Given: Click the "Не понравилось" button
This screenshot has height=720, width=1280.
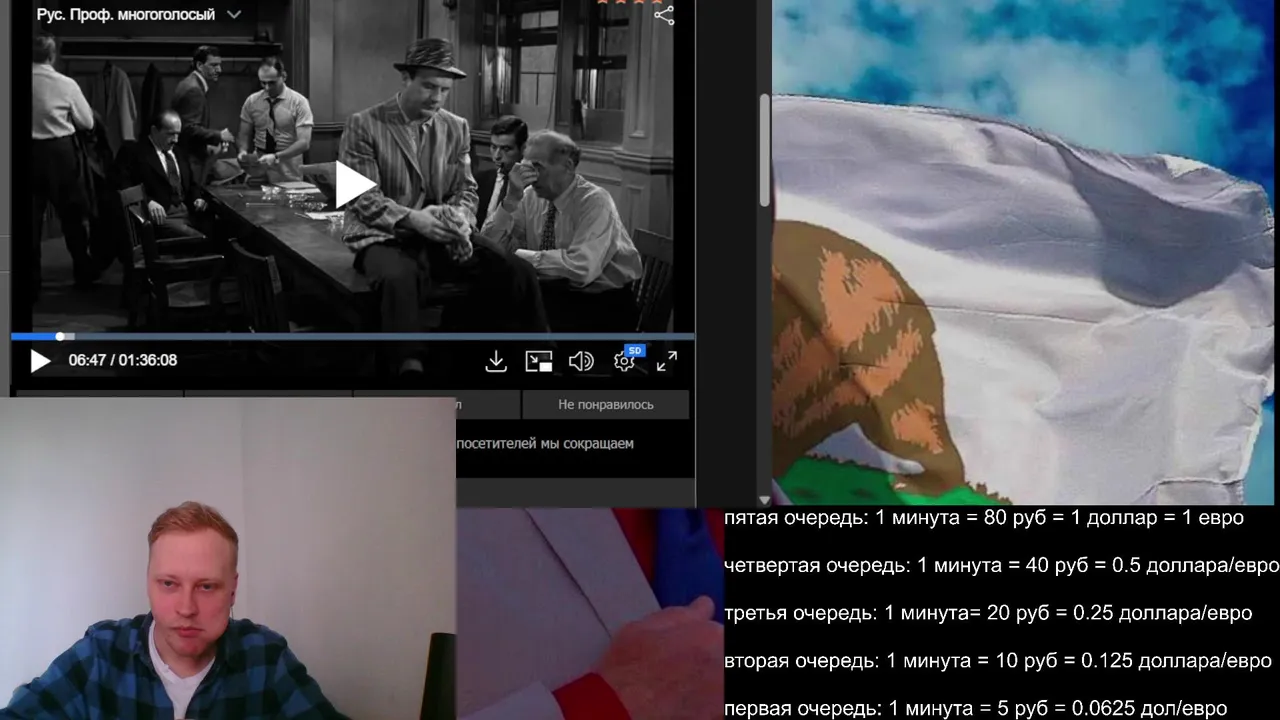Looking at the screenshot, I should coord(605,404).
